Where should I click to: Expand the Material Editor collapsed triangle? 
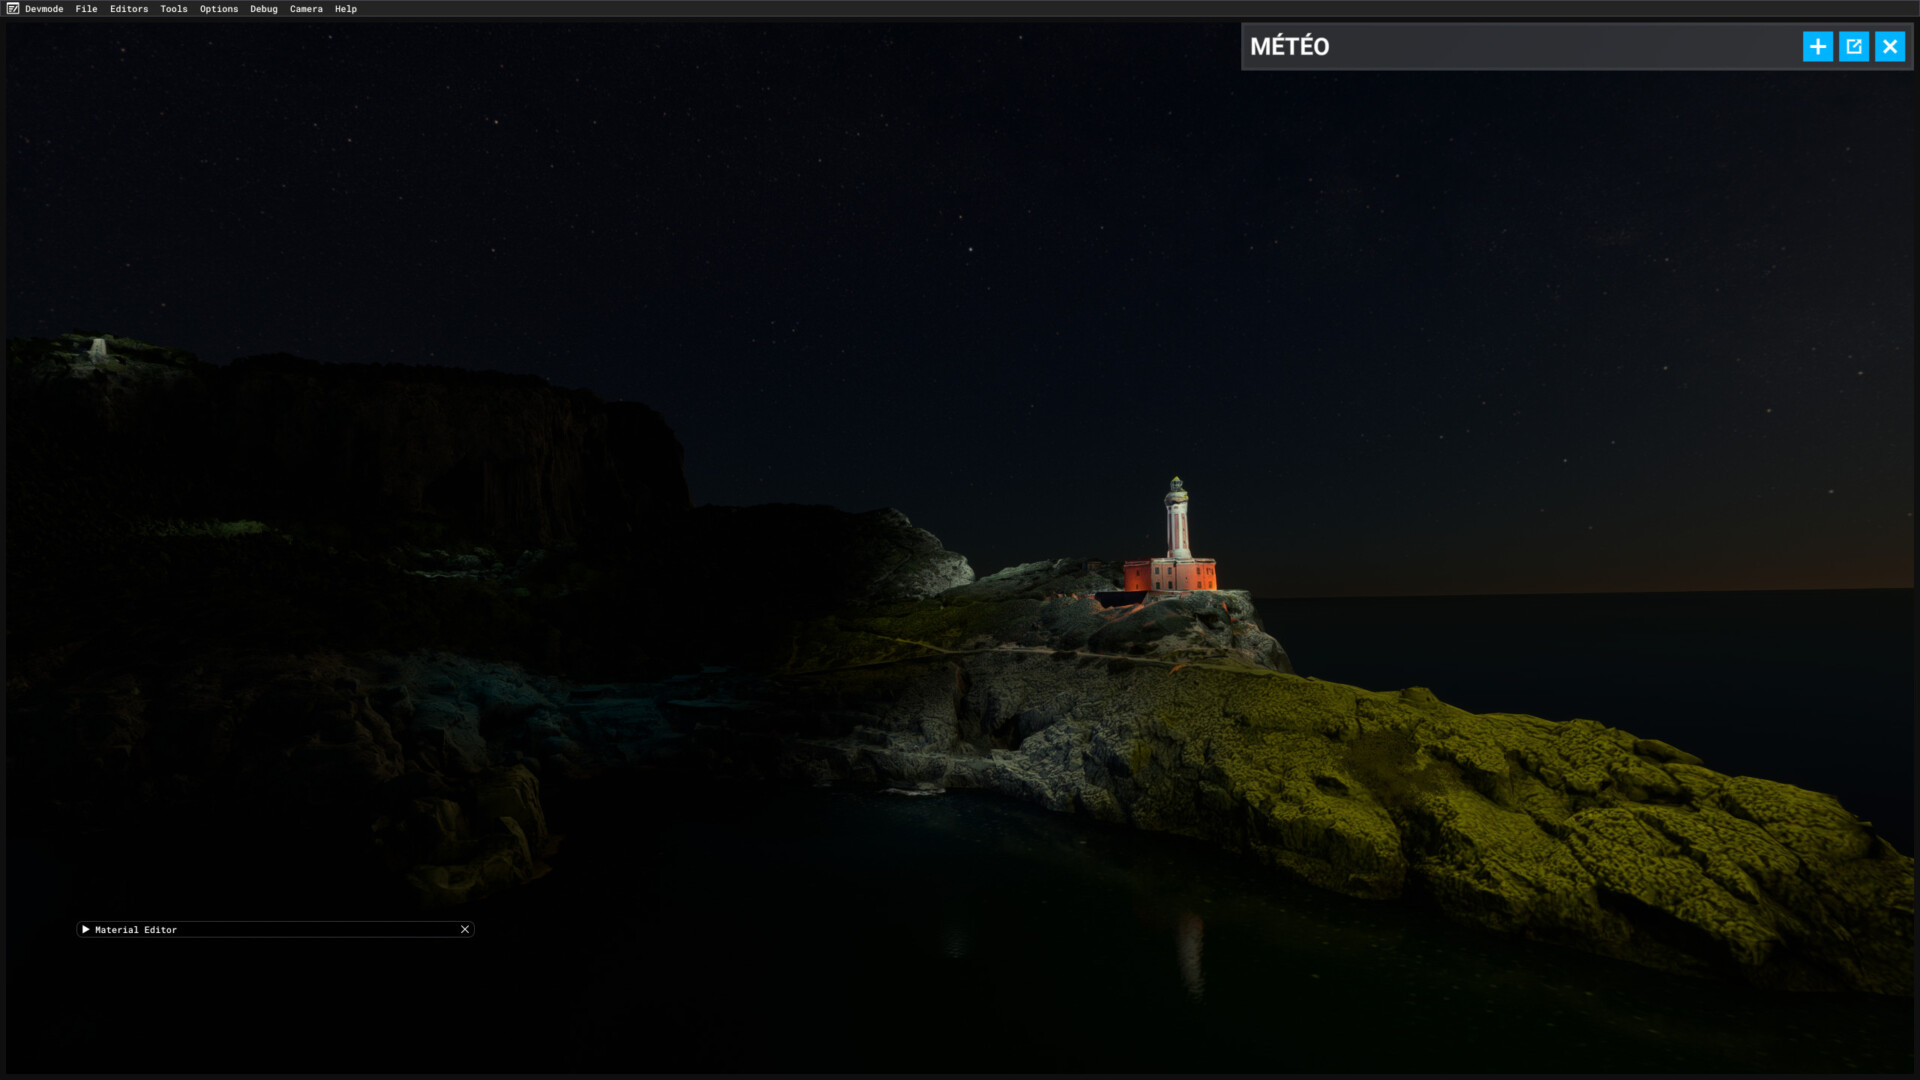click(86, 929)
